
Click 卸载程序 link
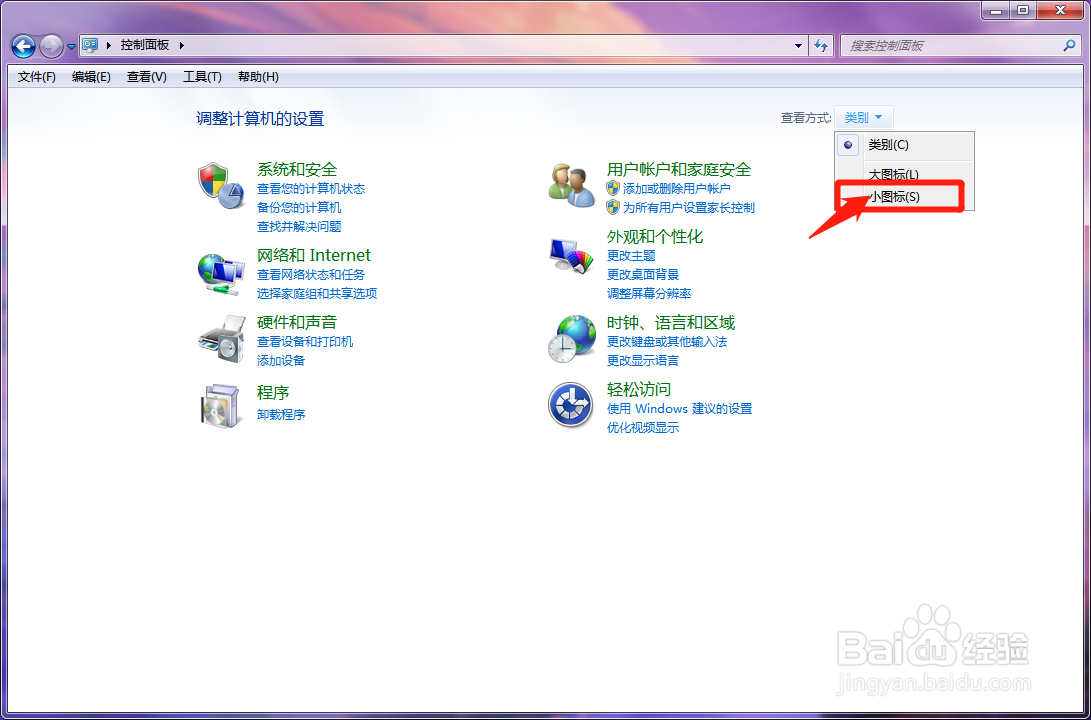click(x=281, y=415)
